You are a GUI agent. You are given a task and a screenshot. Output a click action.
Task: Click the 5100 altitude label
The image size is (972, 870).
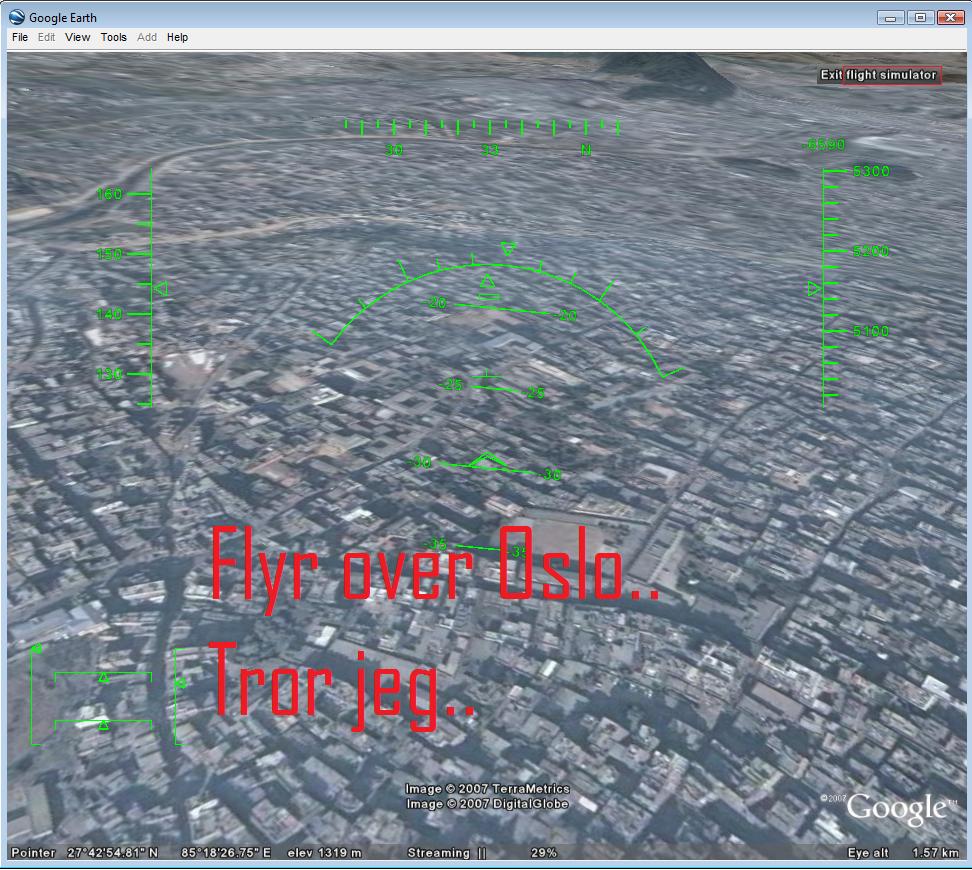click(871, 331)
